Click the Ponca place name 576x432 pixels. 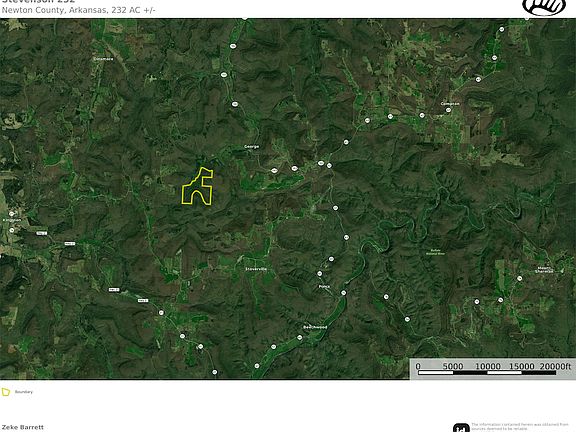tap(324, 286)
